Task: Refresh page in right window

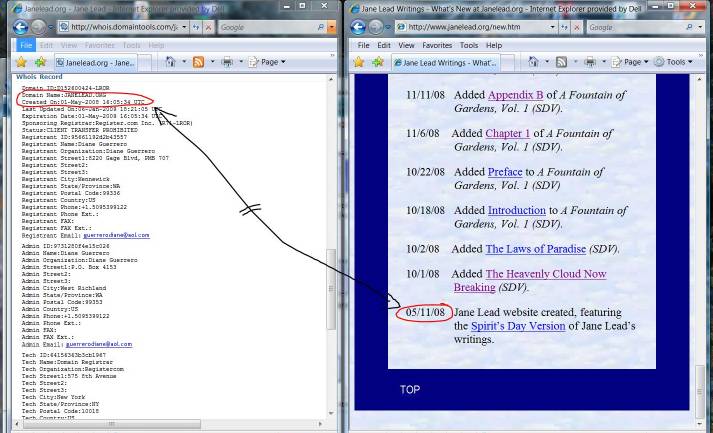Action: point(564,27)
